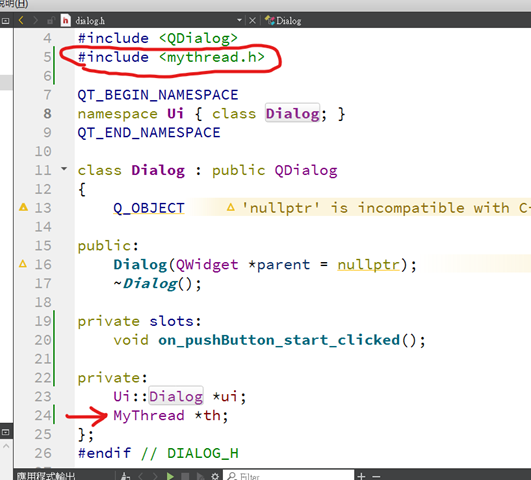Click the Dialog constructor name on line 16
Image resolution: width=531 pixels, height=480 pixels.
(x=140, y=264)
